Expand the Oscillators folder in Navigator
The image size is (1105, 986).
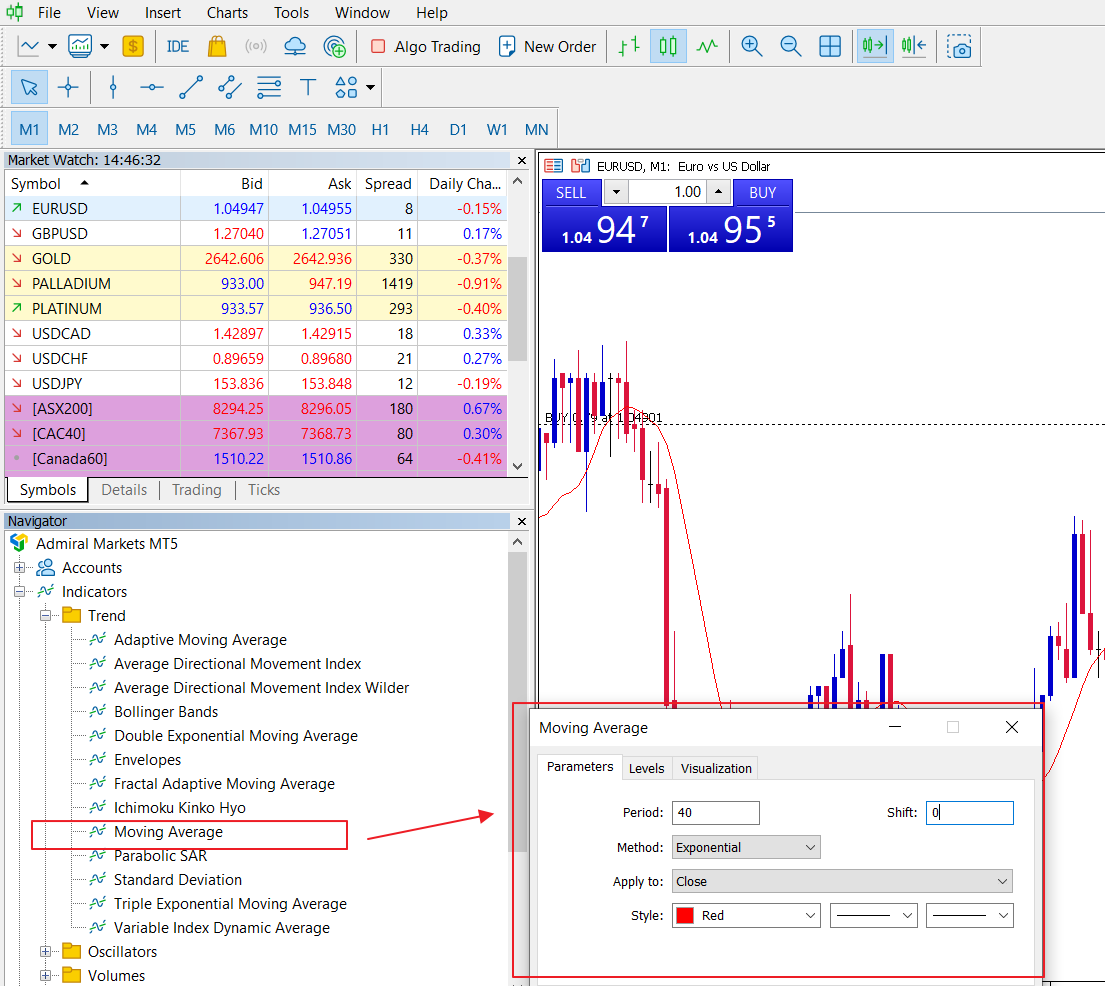pyautogui.click(x=46, y=951)
